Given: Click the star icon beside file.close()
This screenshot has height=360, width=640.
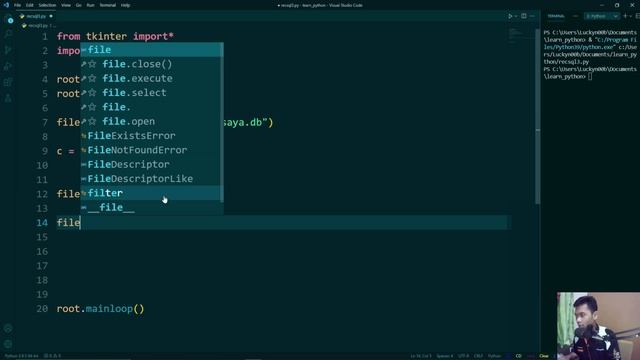Looking at the screenshot, I should tap(93, 64).
